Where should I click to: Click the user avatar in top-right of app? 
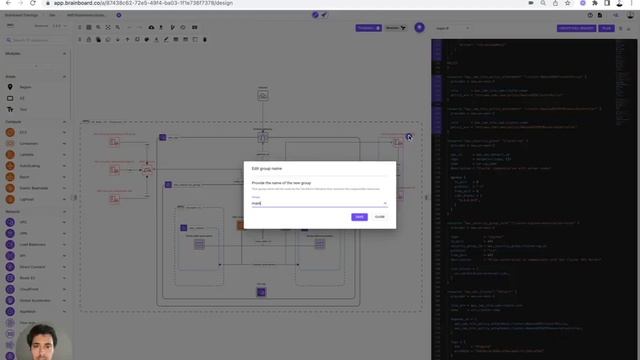point(630,15)
